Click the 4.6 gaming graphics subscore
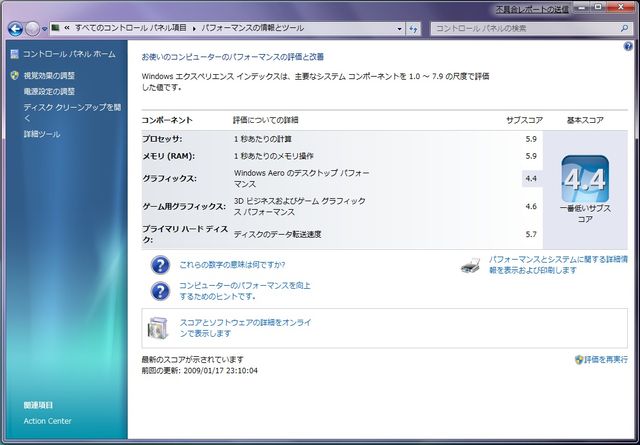The image size is (640, 445). 531,207
